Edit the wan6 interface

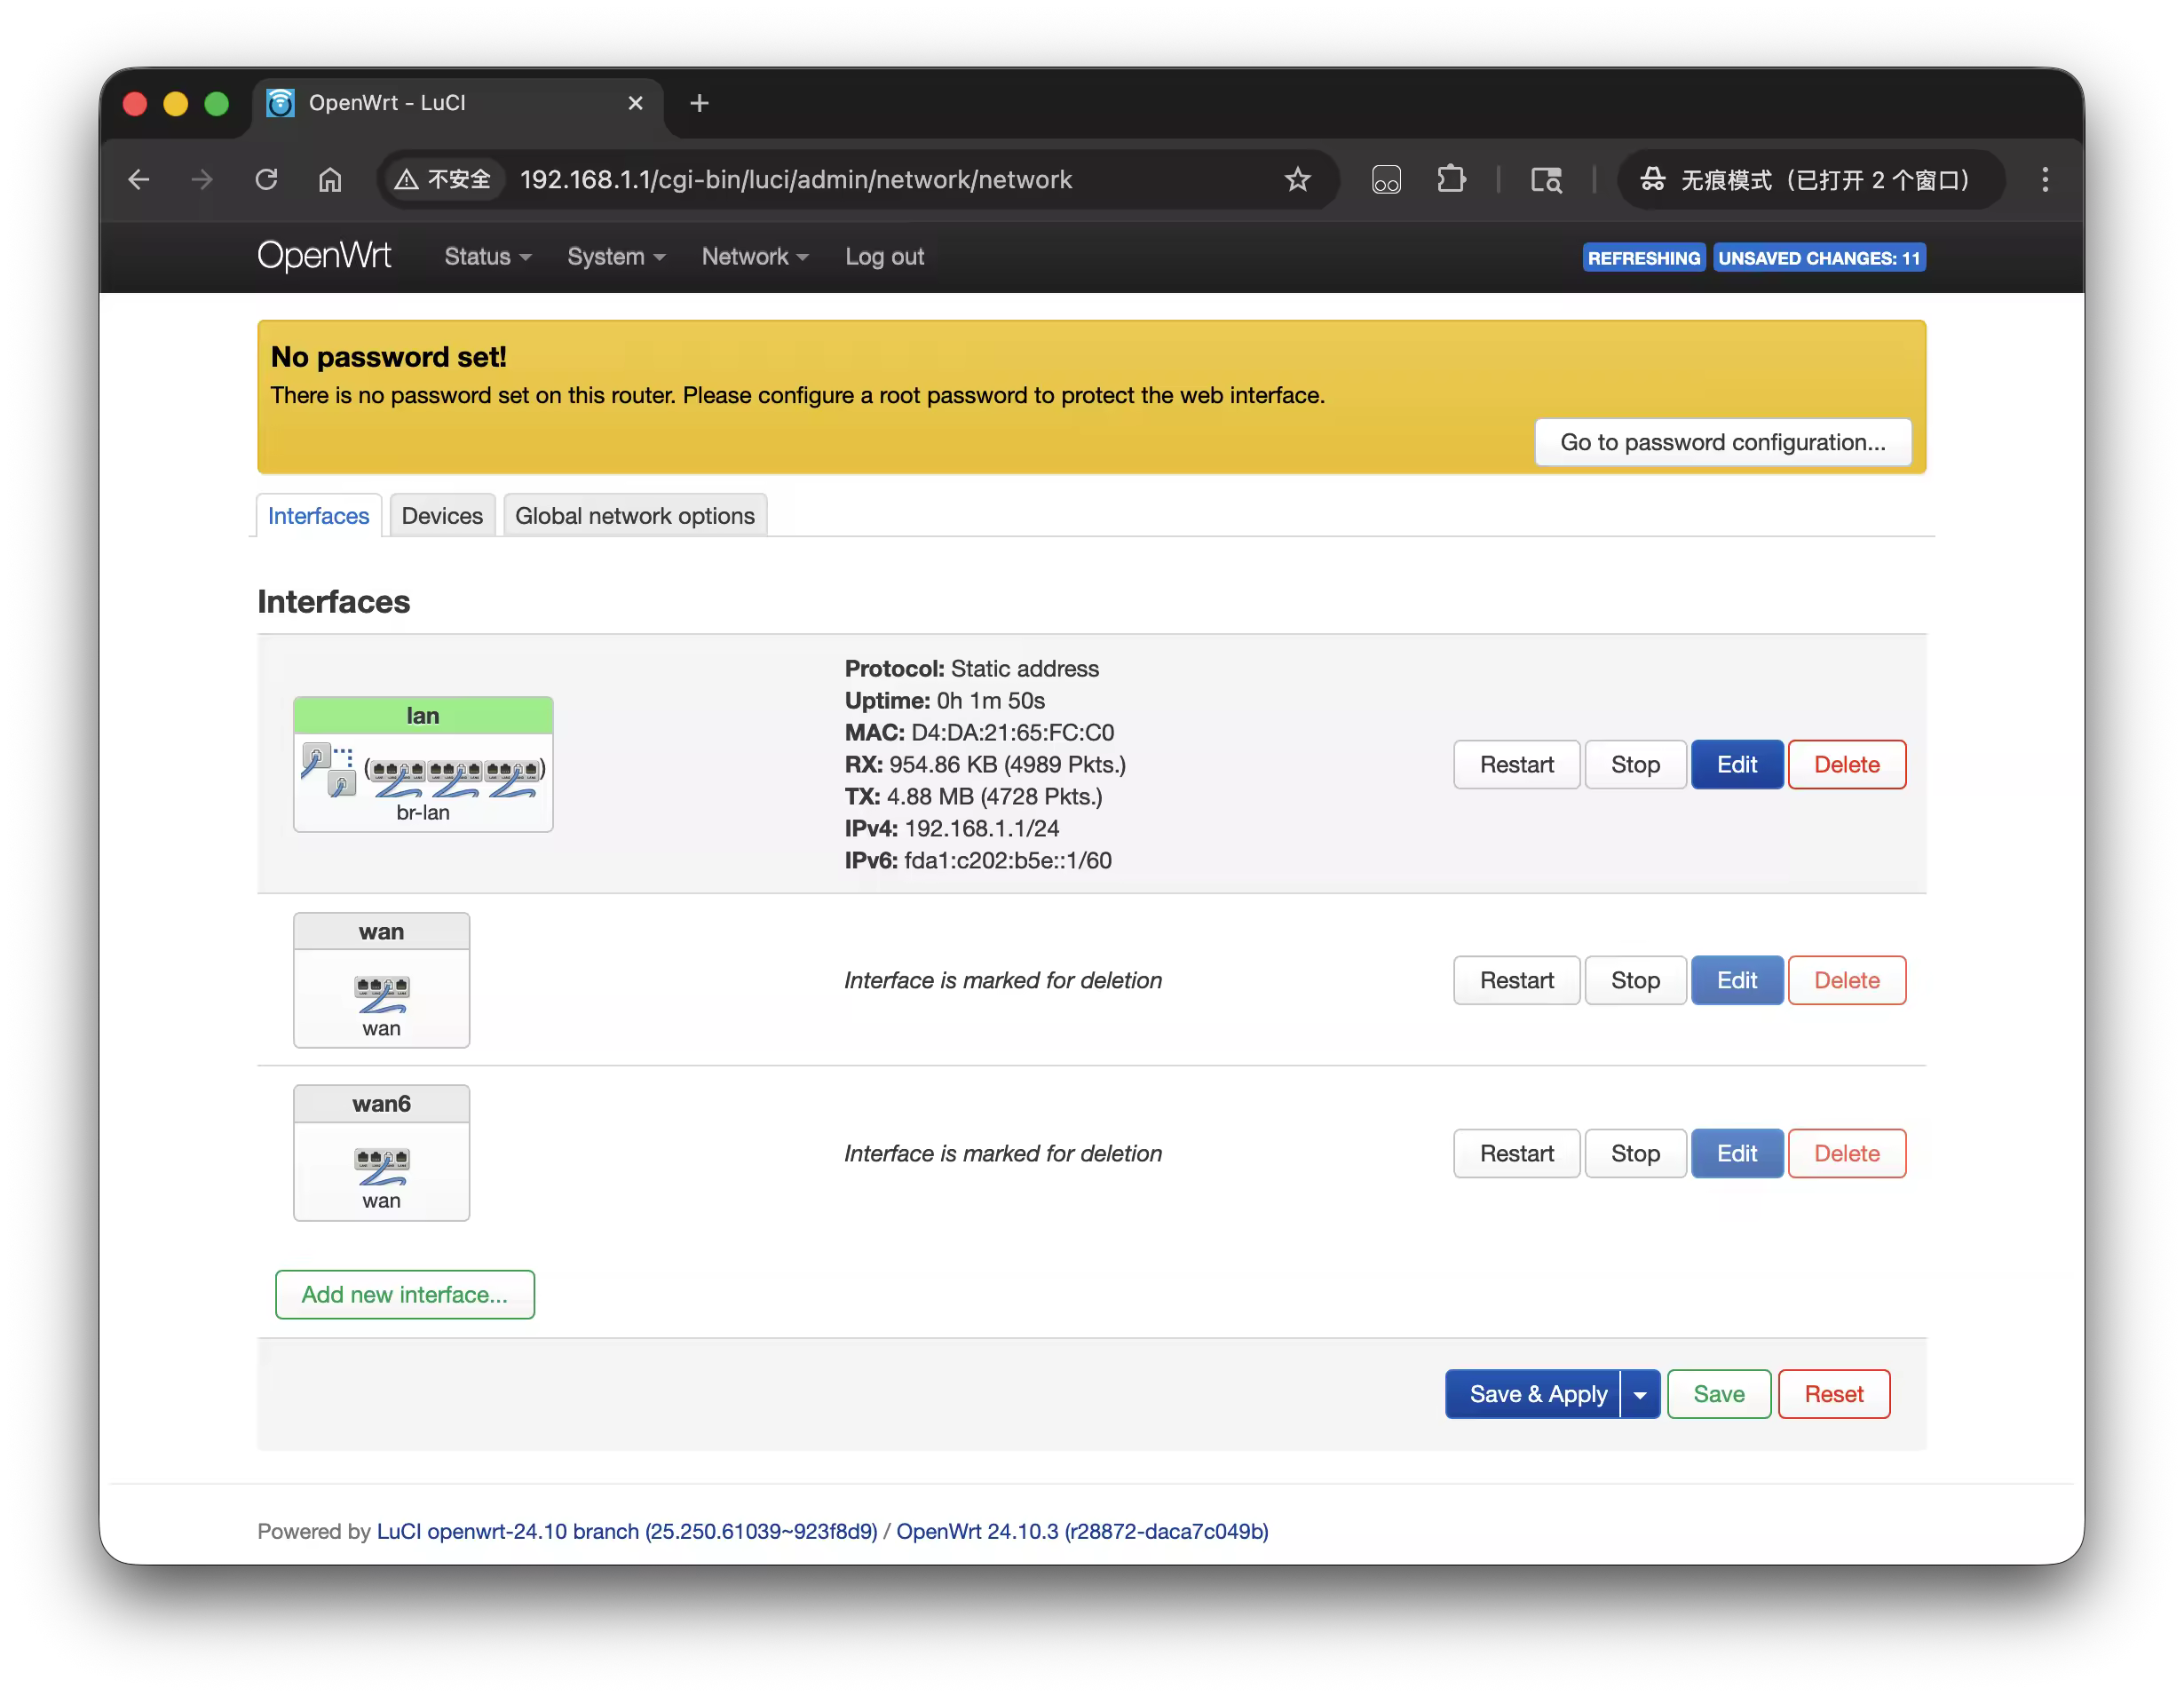coord(1737,1154)
